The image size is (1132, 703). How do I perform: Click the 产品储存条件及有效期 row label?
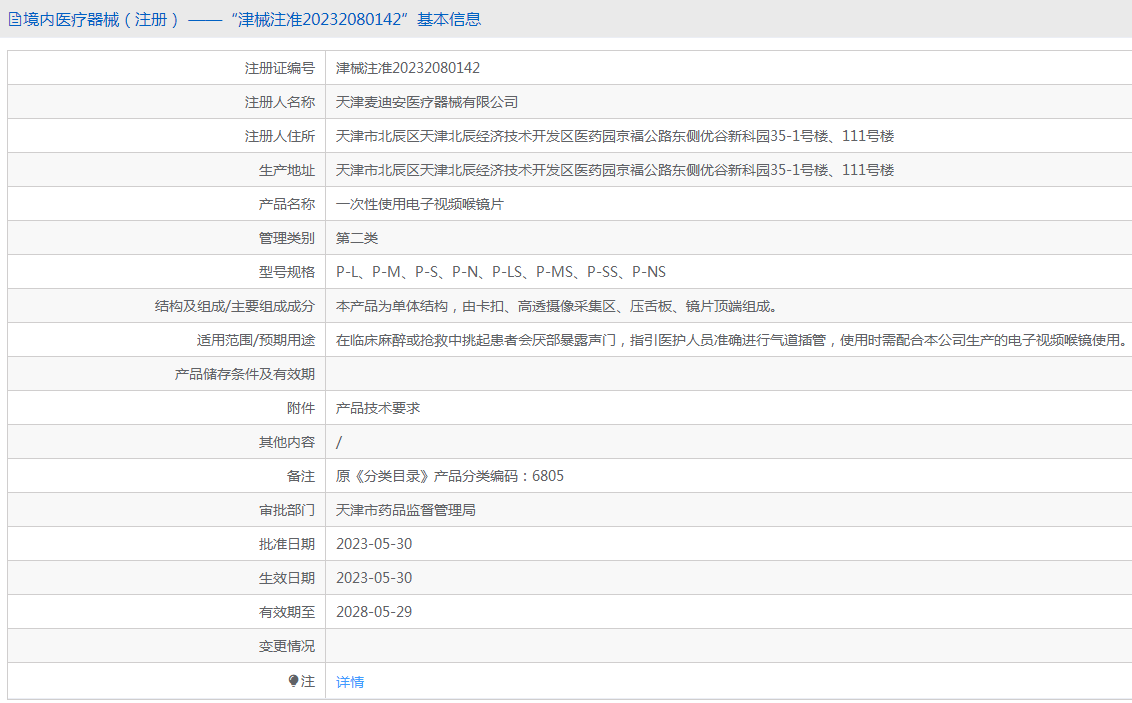tap(245, 374)
